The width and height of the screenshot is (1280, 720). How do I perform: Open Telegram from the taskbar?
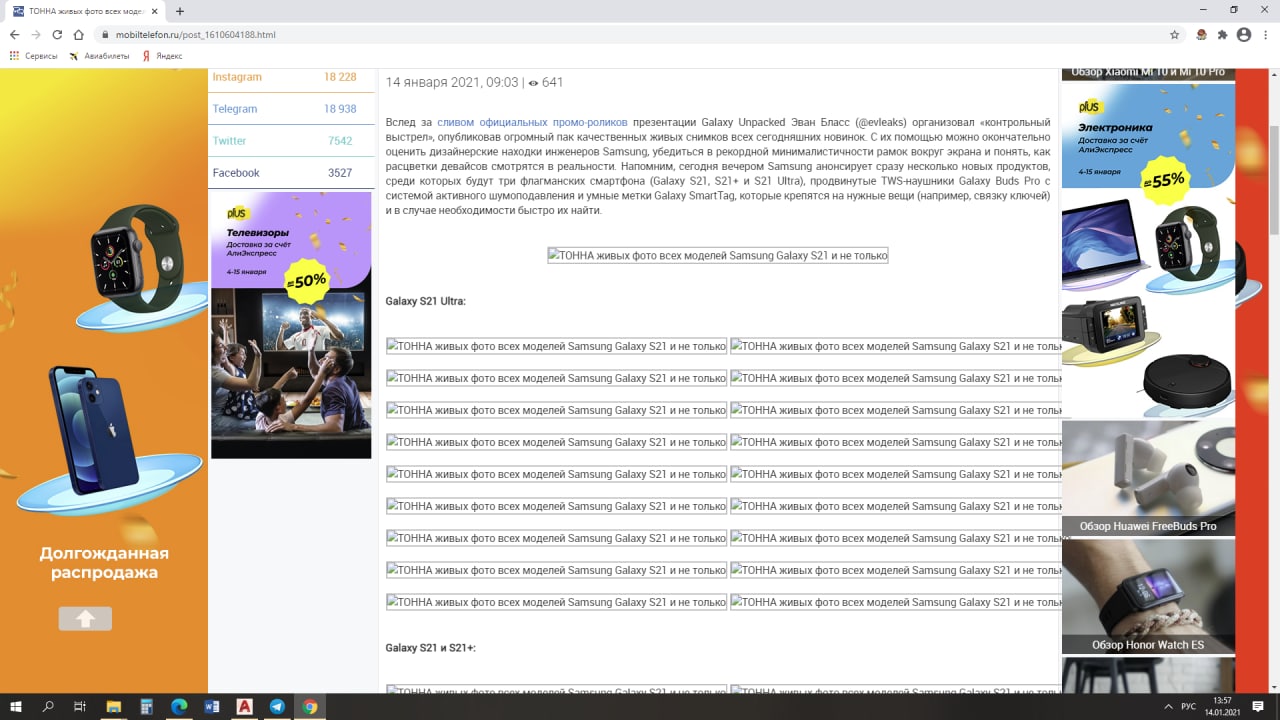coord(277,706)
